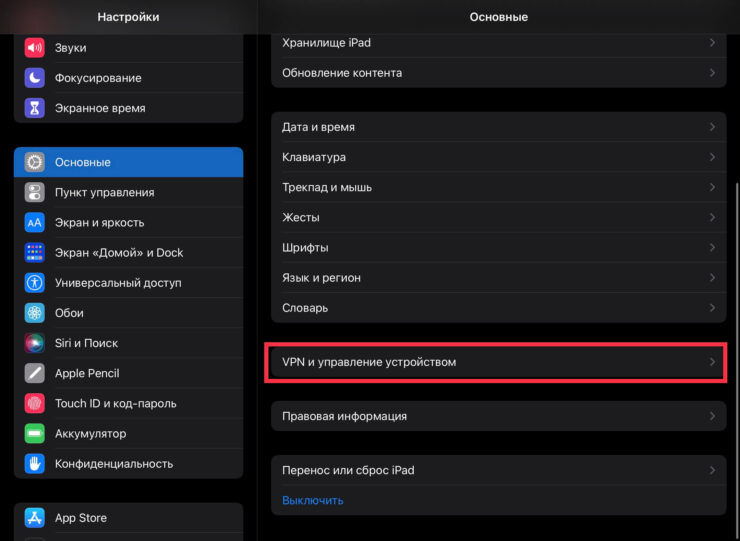The height and width of the screenshot is (541, 740).
Task: Open Трекпад и мышь row
Action: pos(498,187)
